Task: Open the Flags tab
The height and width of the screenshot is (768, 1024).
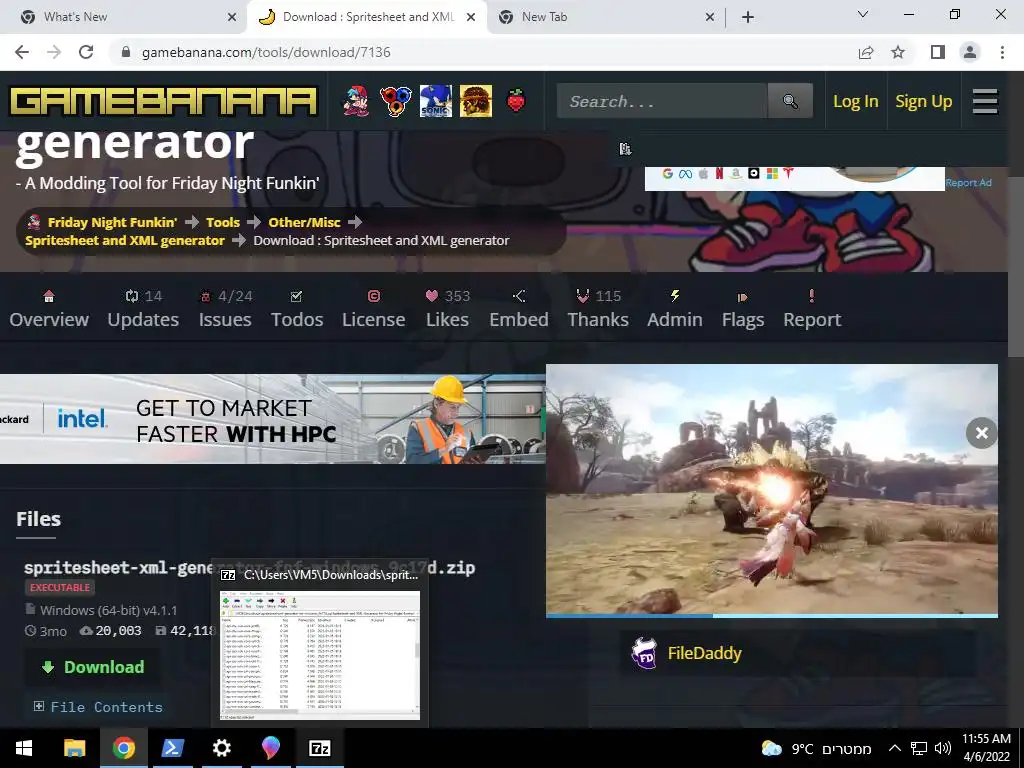Action: coord(743,309)
